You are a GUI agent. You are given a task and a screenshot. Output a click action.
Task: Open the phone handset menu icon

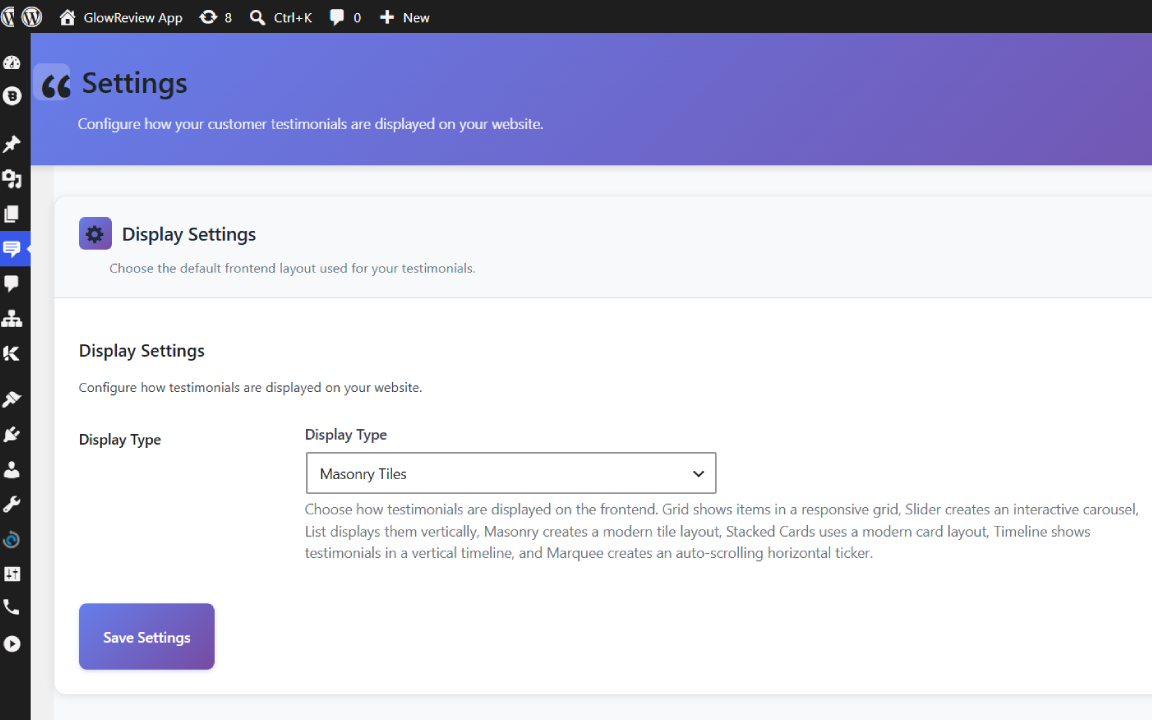pos(12,608)
